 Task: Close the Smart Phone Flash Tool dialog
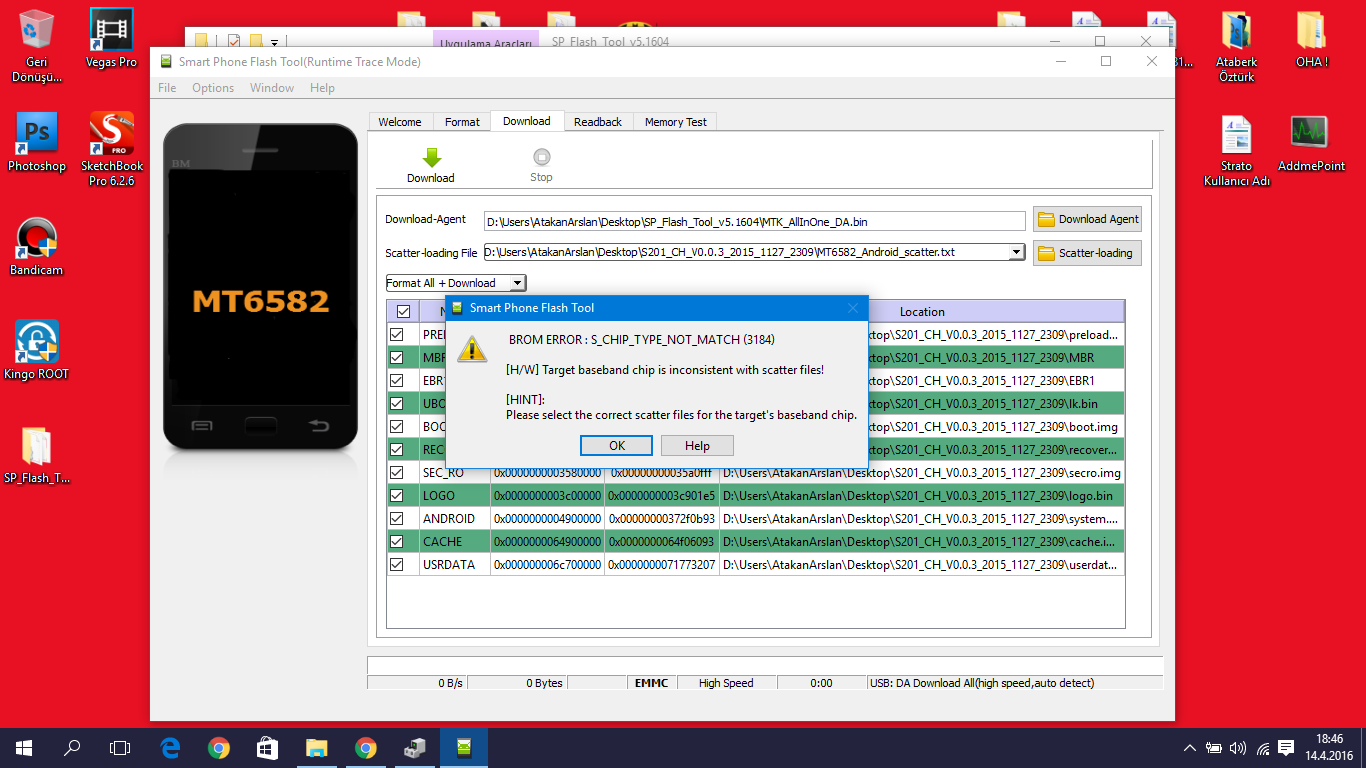point(853,308)
